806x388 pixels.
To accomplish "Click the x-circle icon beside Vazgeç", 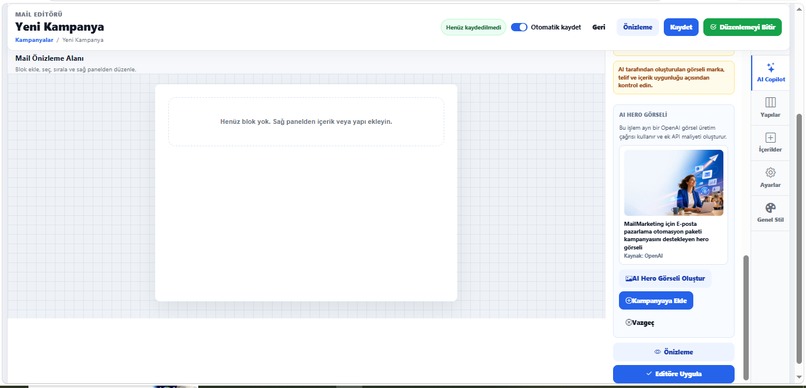I will click(628, 323).
